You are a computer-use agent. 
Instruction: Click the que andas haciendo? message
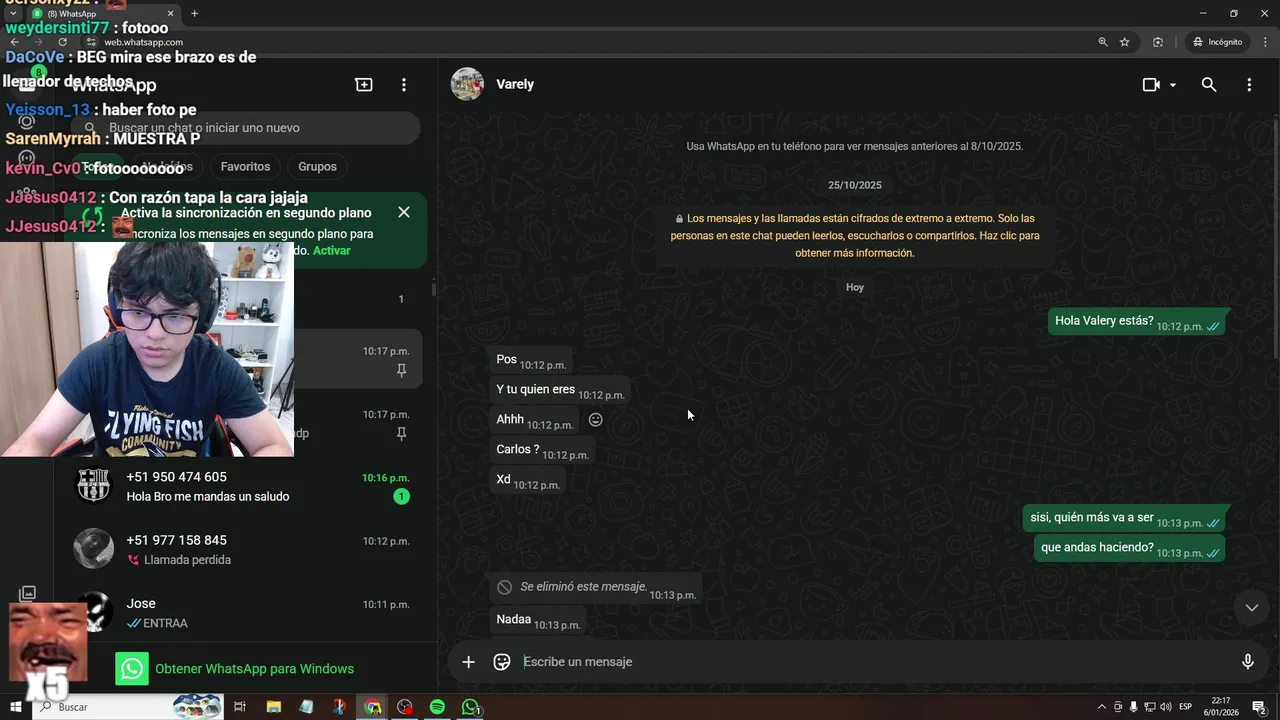coord(1130,549)
